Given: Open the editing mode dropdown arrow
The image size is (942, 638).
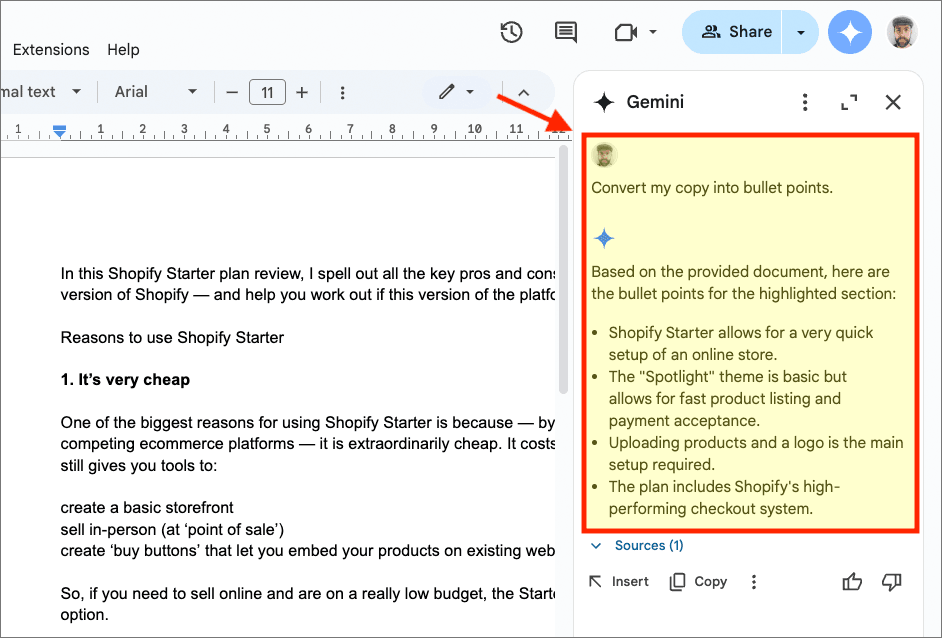Looking at the screenshot, I should [470, 92].
